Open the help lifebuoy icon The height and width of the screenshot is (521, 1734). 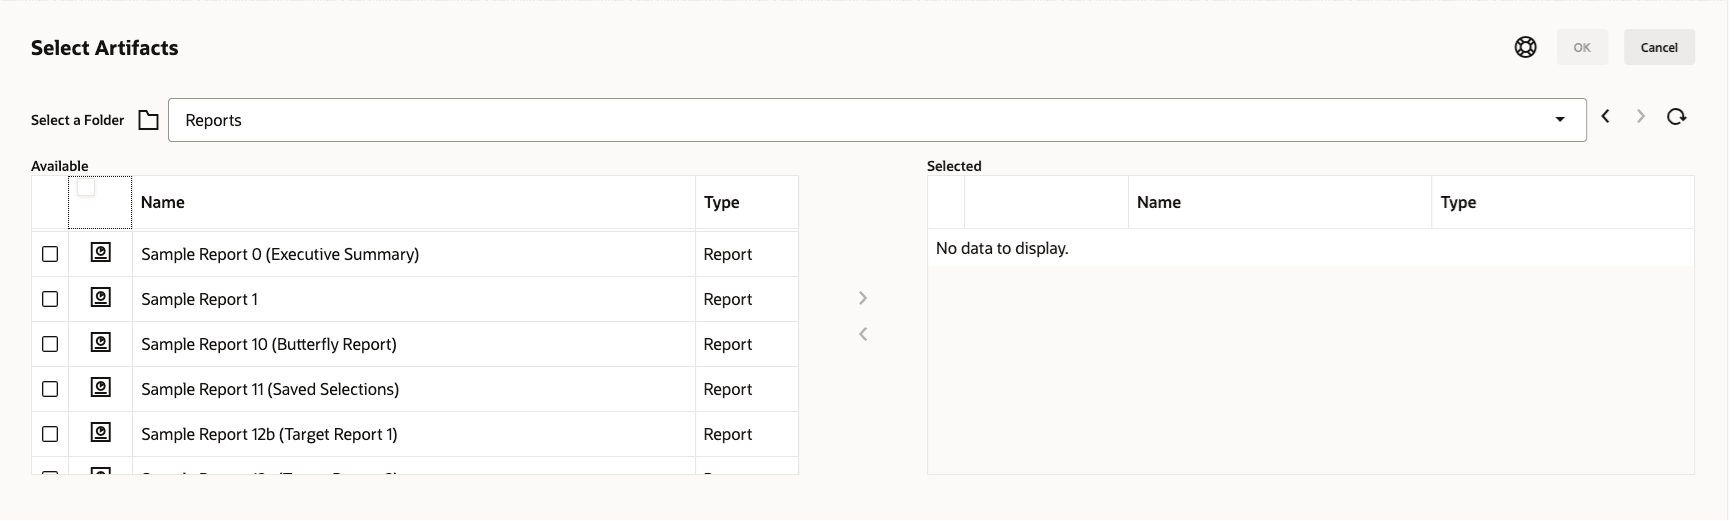[x=1525, y=47]
